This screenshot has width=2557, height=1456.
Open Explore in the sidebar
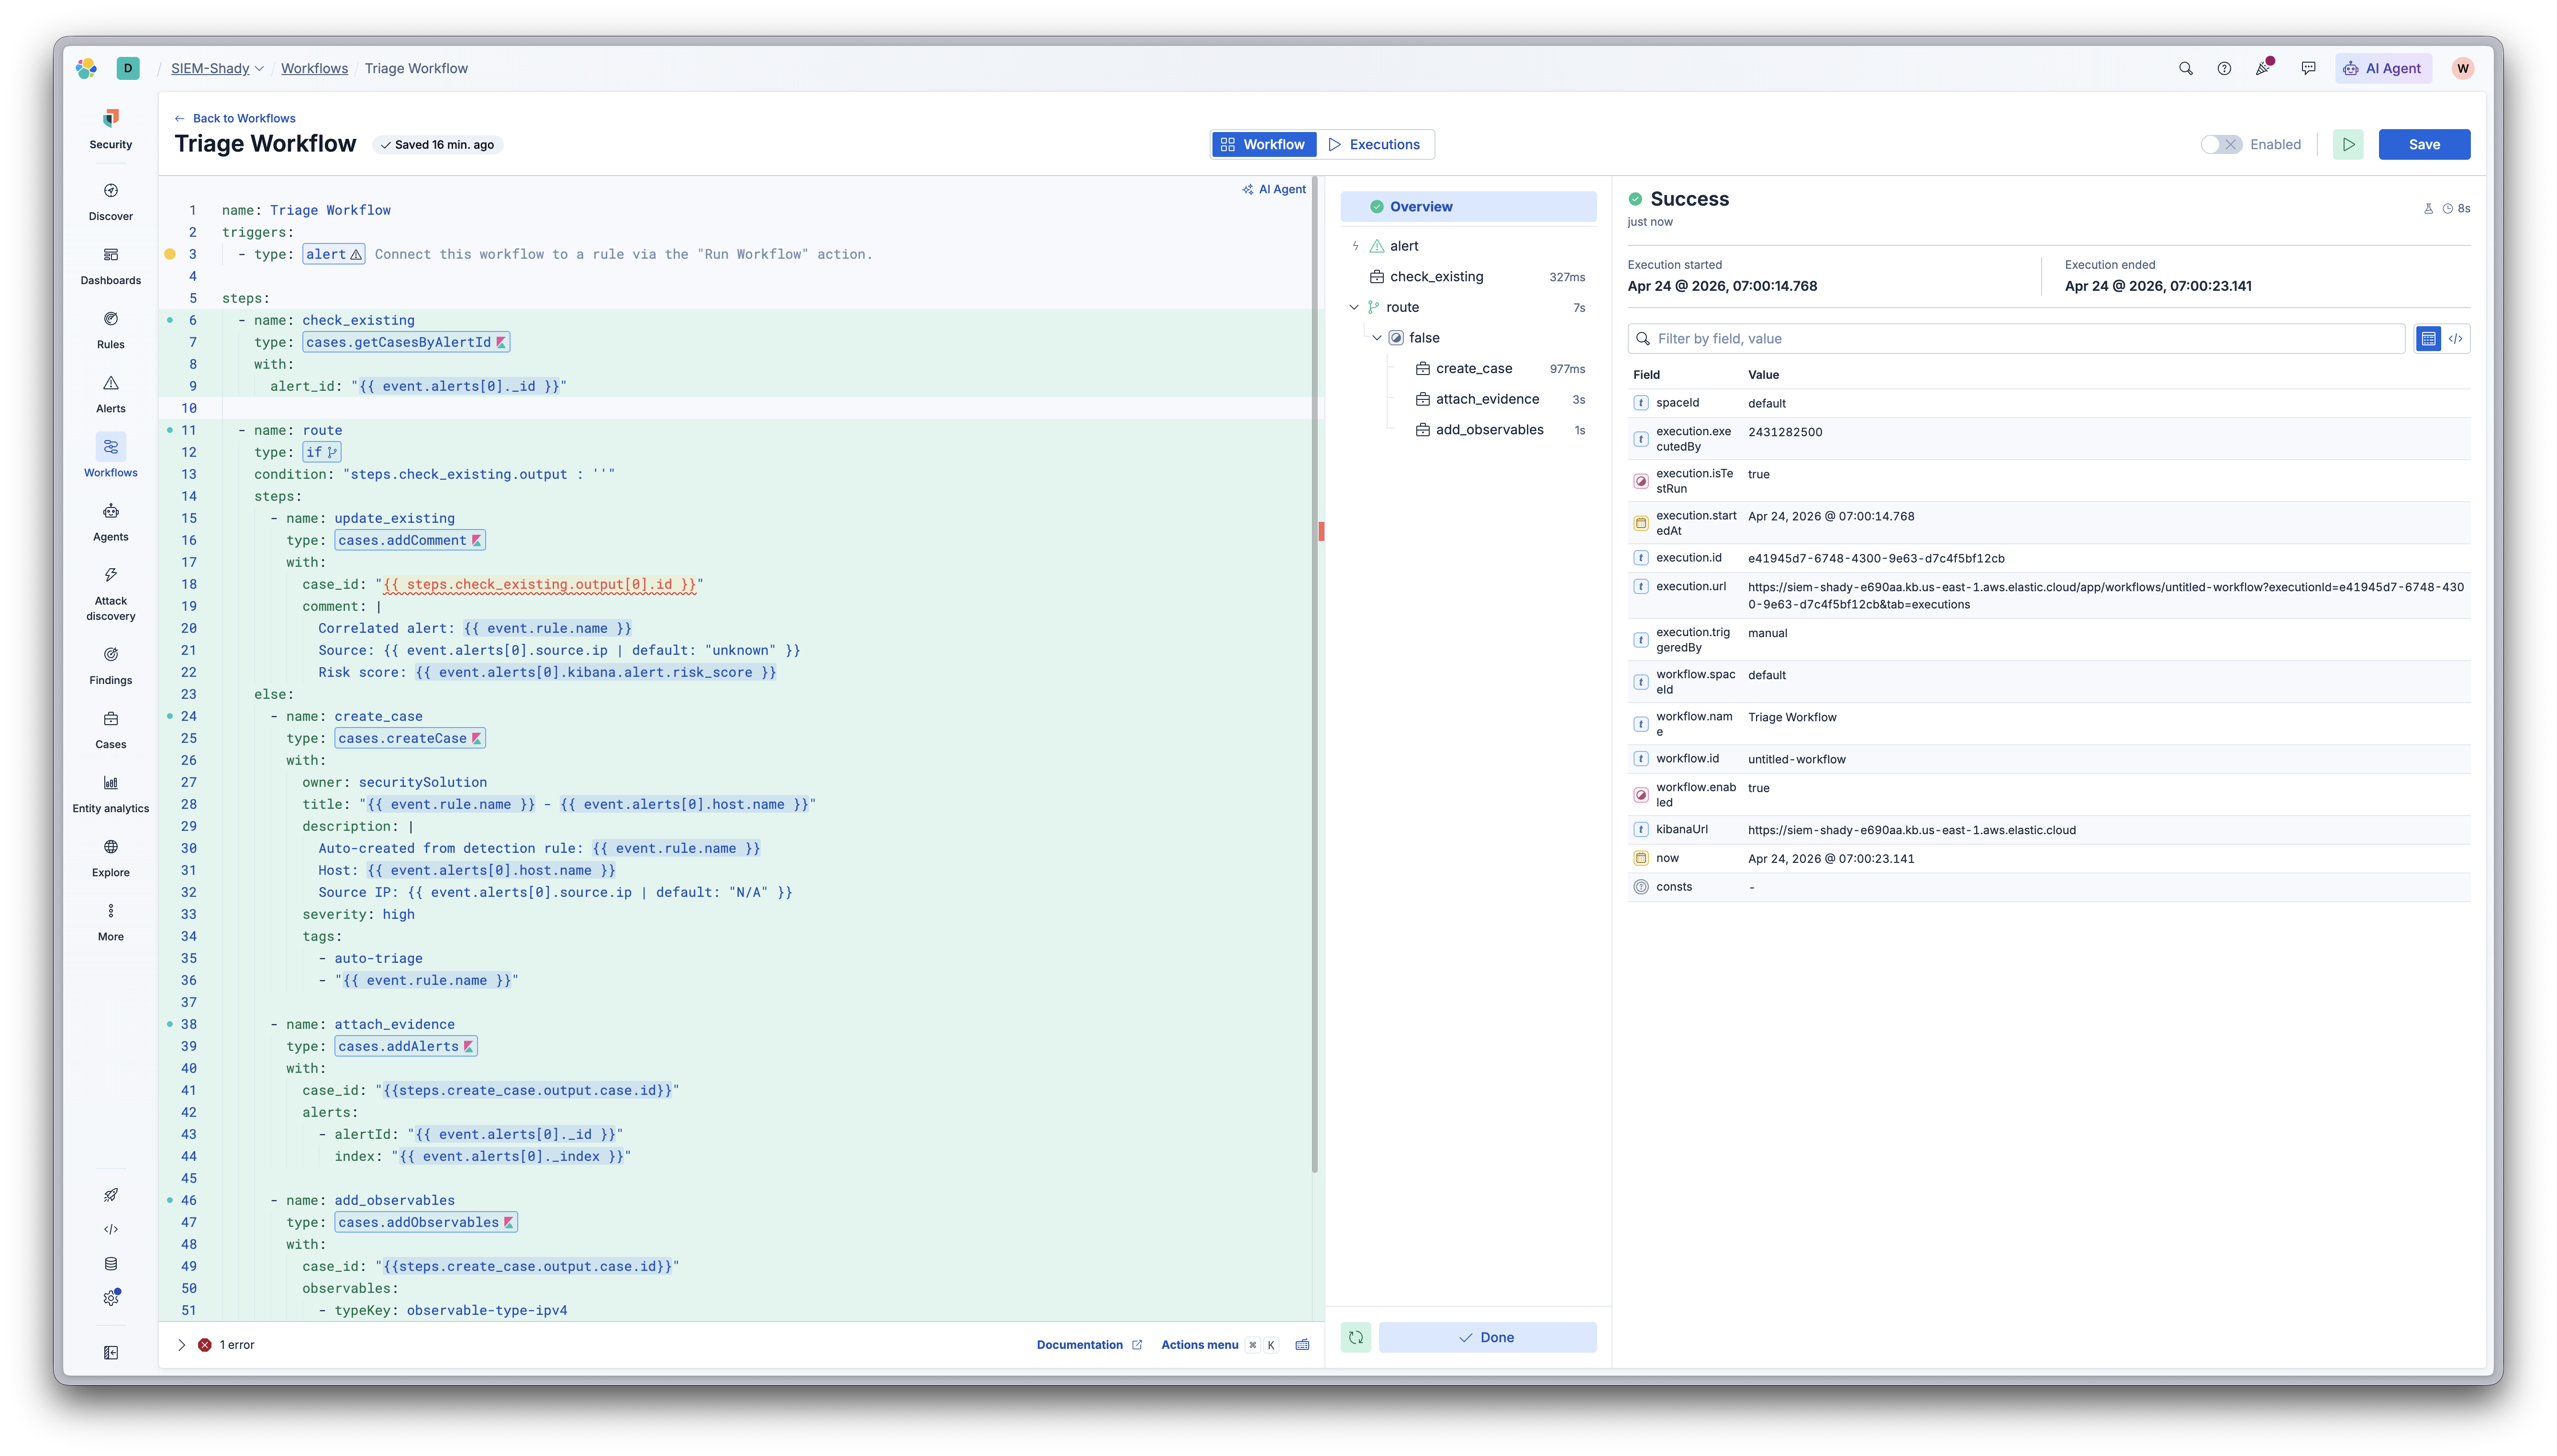pos(110,858)
